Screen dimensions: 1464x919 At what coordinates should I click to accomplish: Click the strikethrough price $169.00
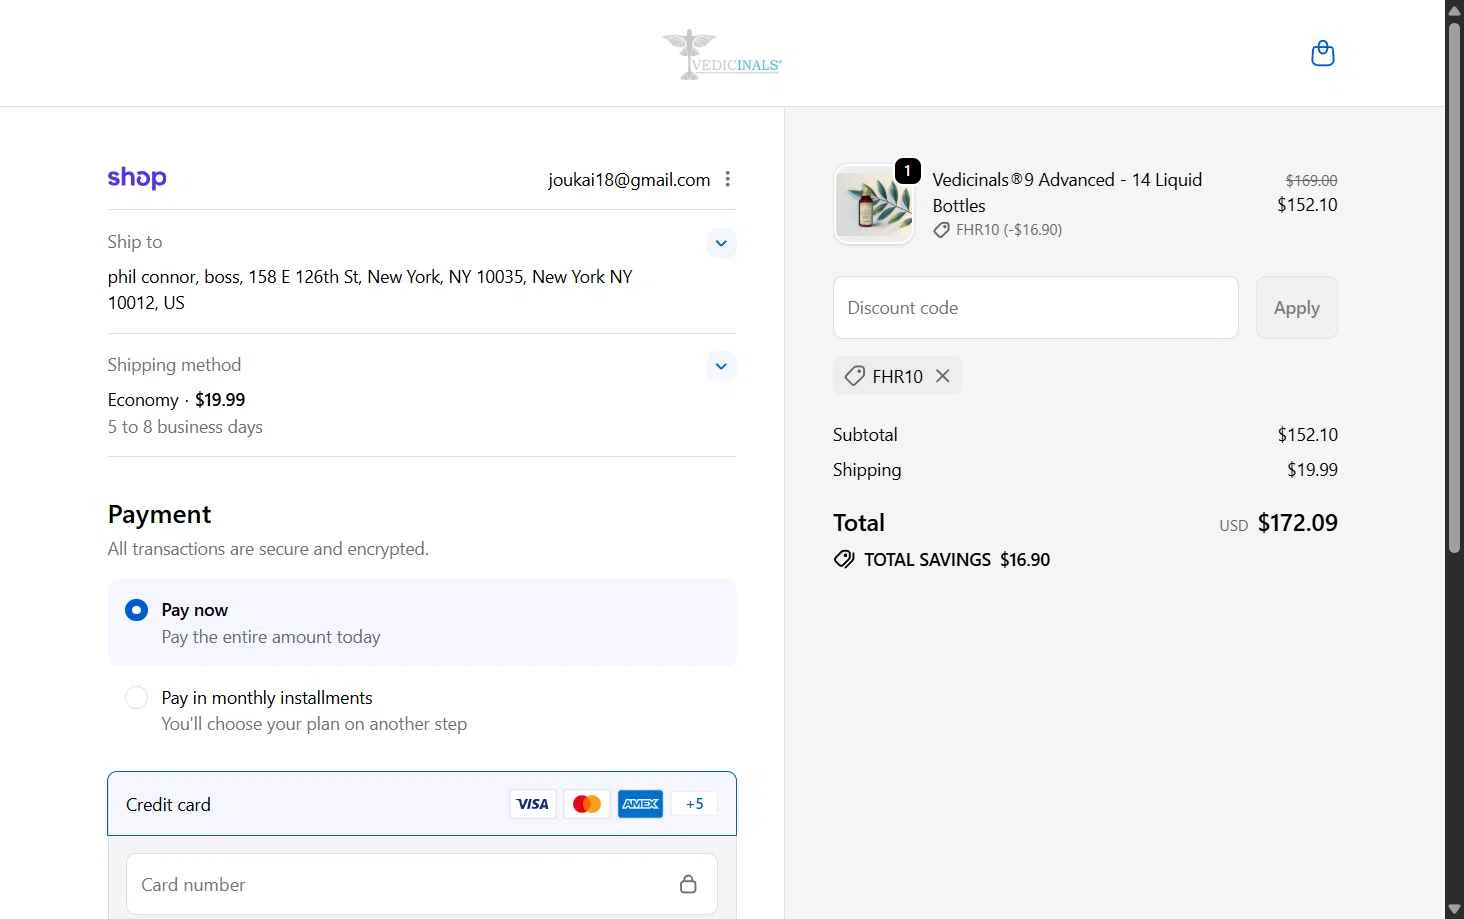click(1311, 181)
